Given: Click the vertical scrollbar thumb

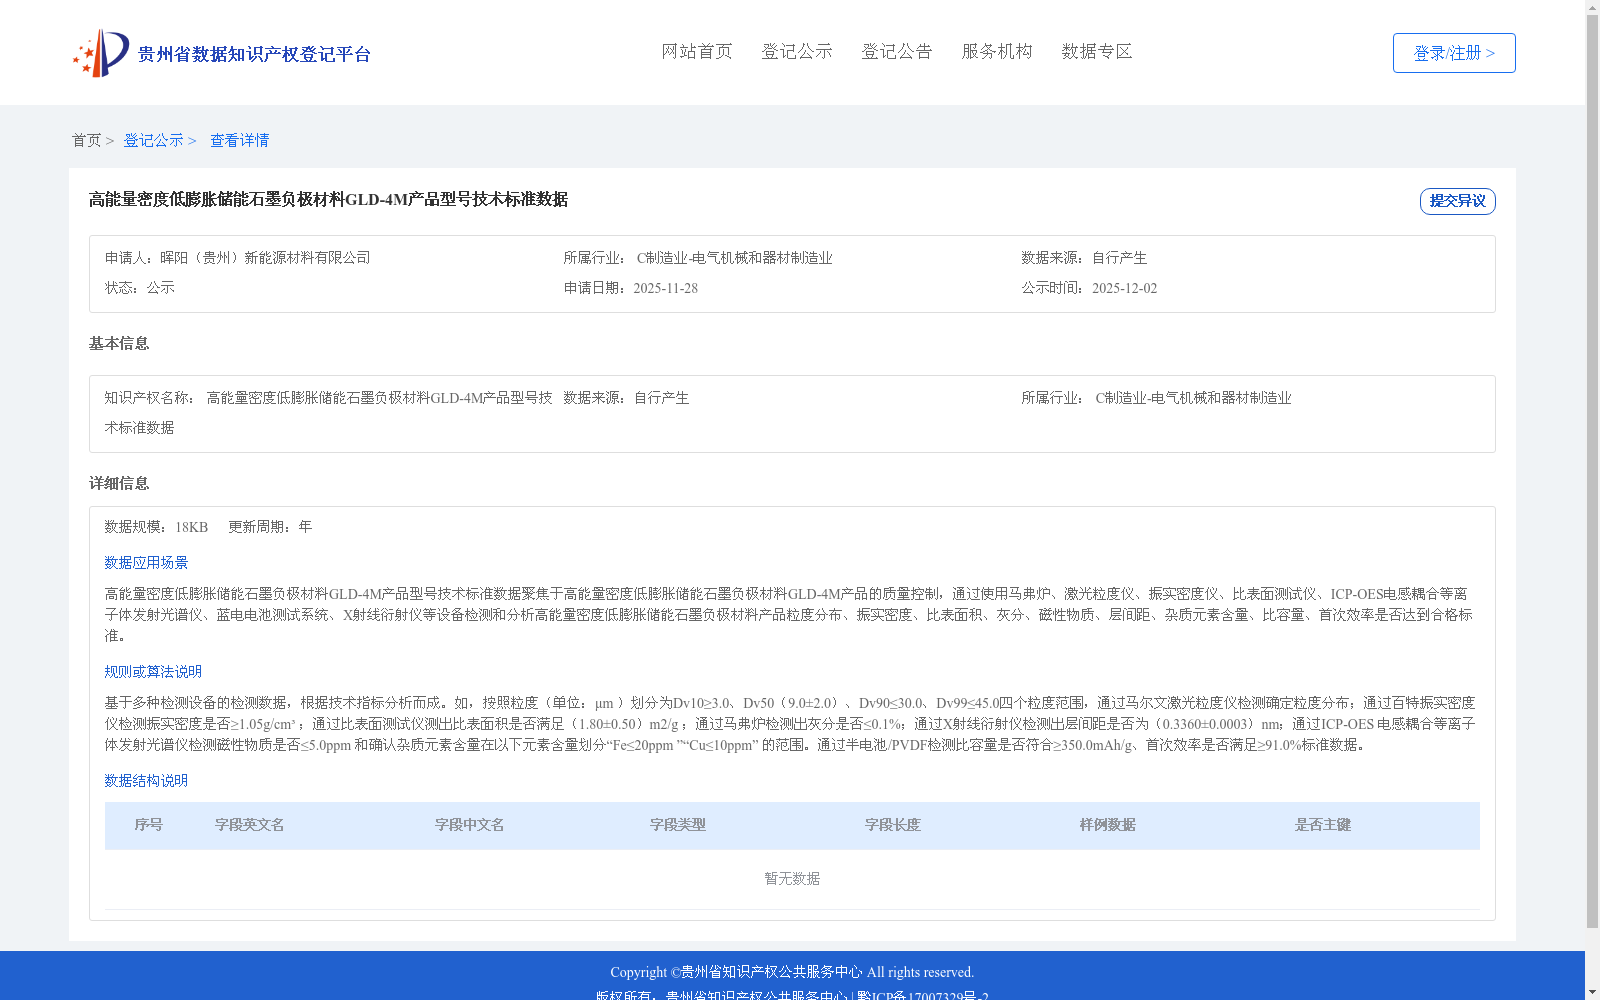Looking at the screenshot, I should (x=1592, y=471).
